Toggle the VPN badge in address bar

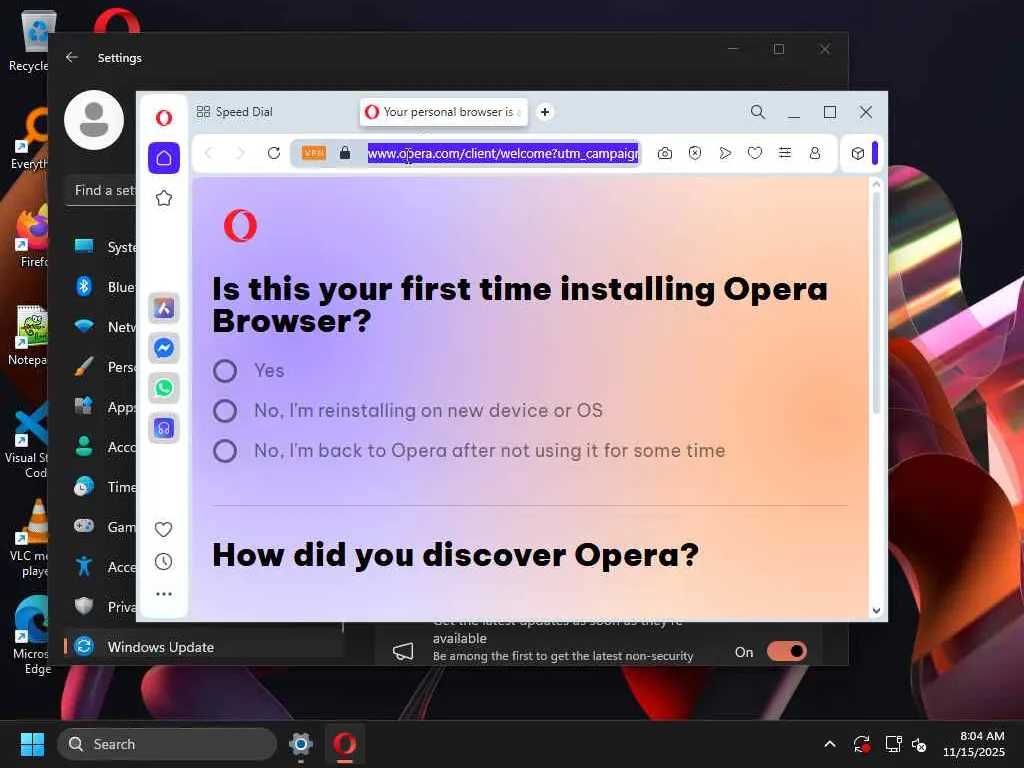tap(313, 153)
